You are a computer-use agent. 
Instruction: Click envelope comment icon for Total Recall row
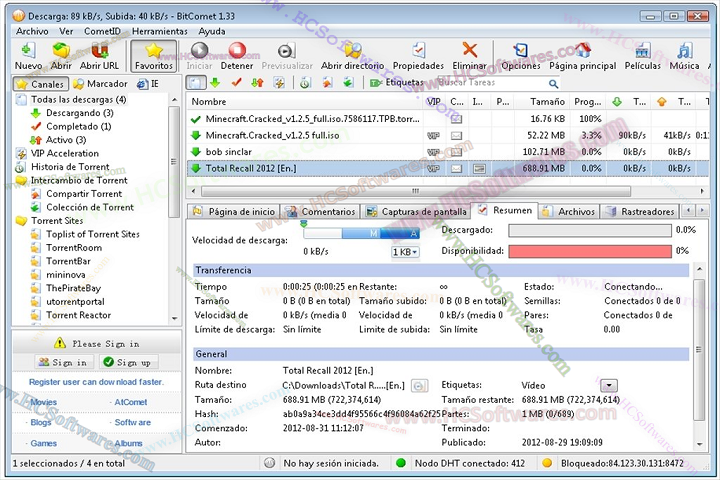pos(456,169)
